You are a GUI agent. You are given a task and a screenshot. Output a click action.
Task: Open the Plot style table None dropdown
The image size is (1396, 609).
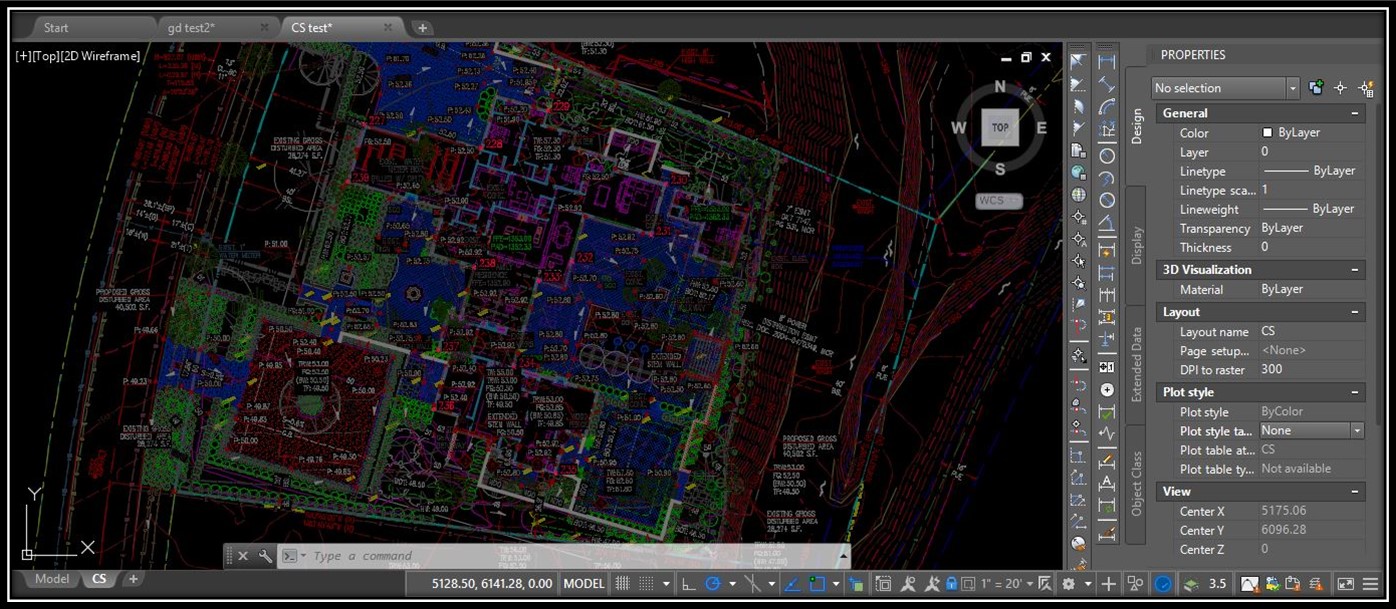(1312, 431)
